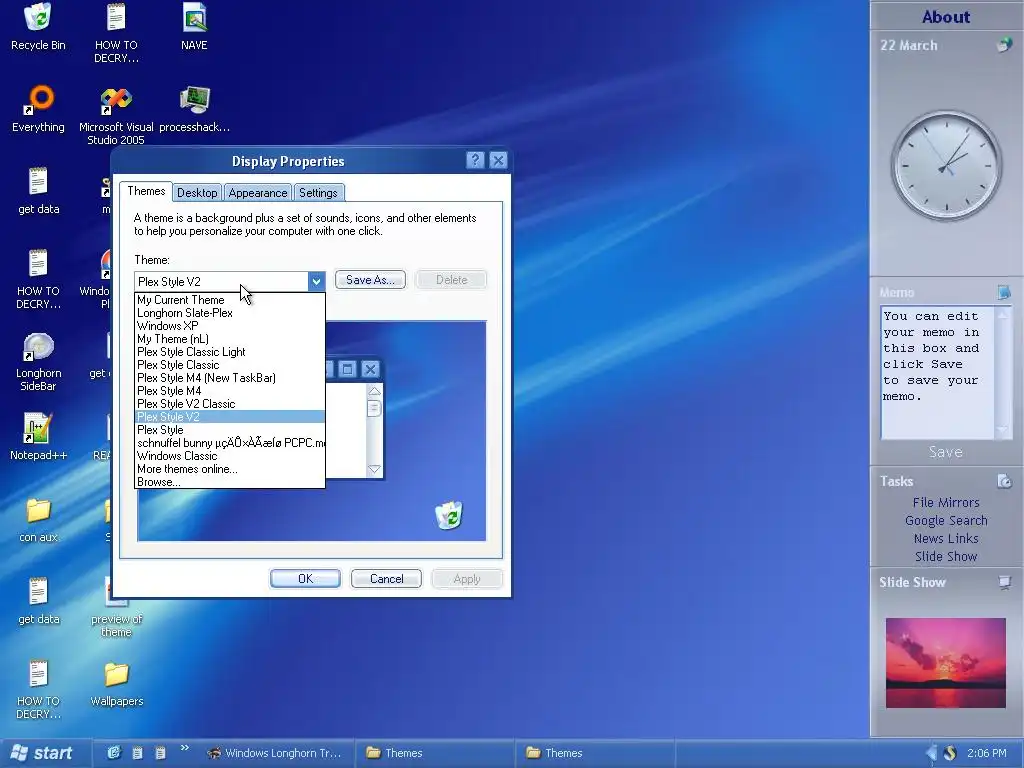Click memo scrollbar up arrow
Viewport: 1024px width, 768px height.
pyautogui.click(x=1002, y=314)
